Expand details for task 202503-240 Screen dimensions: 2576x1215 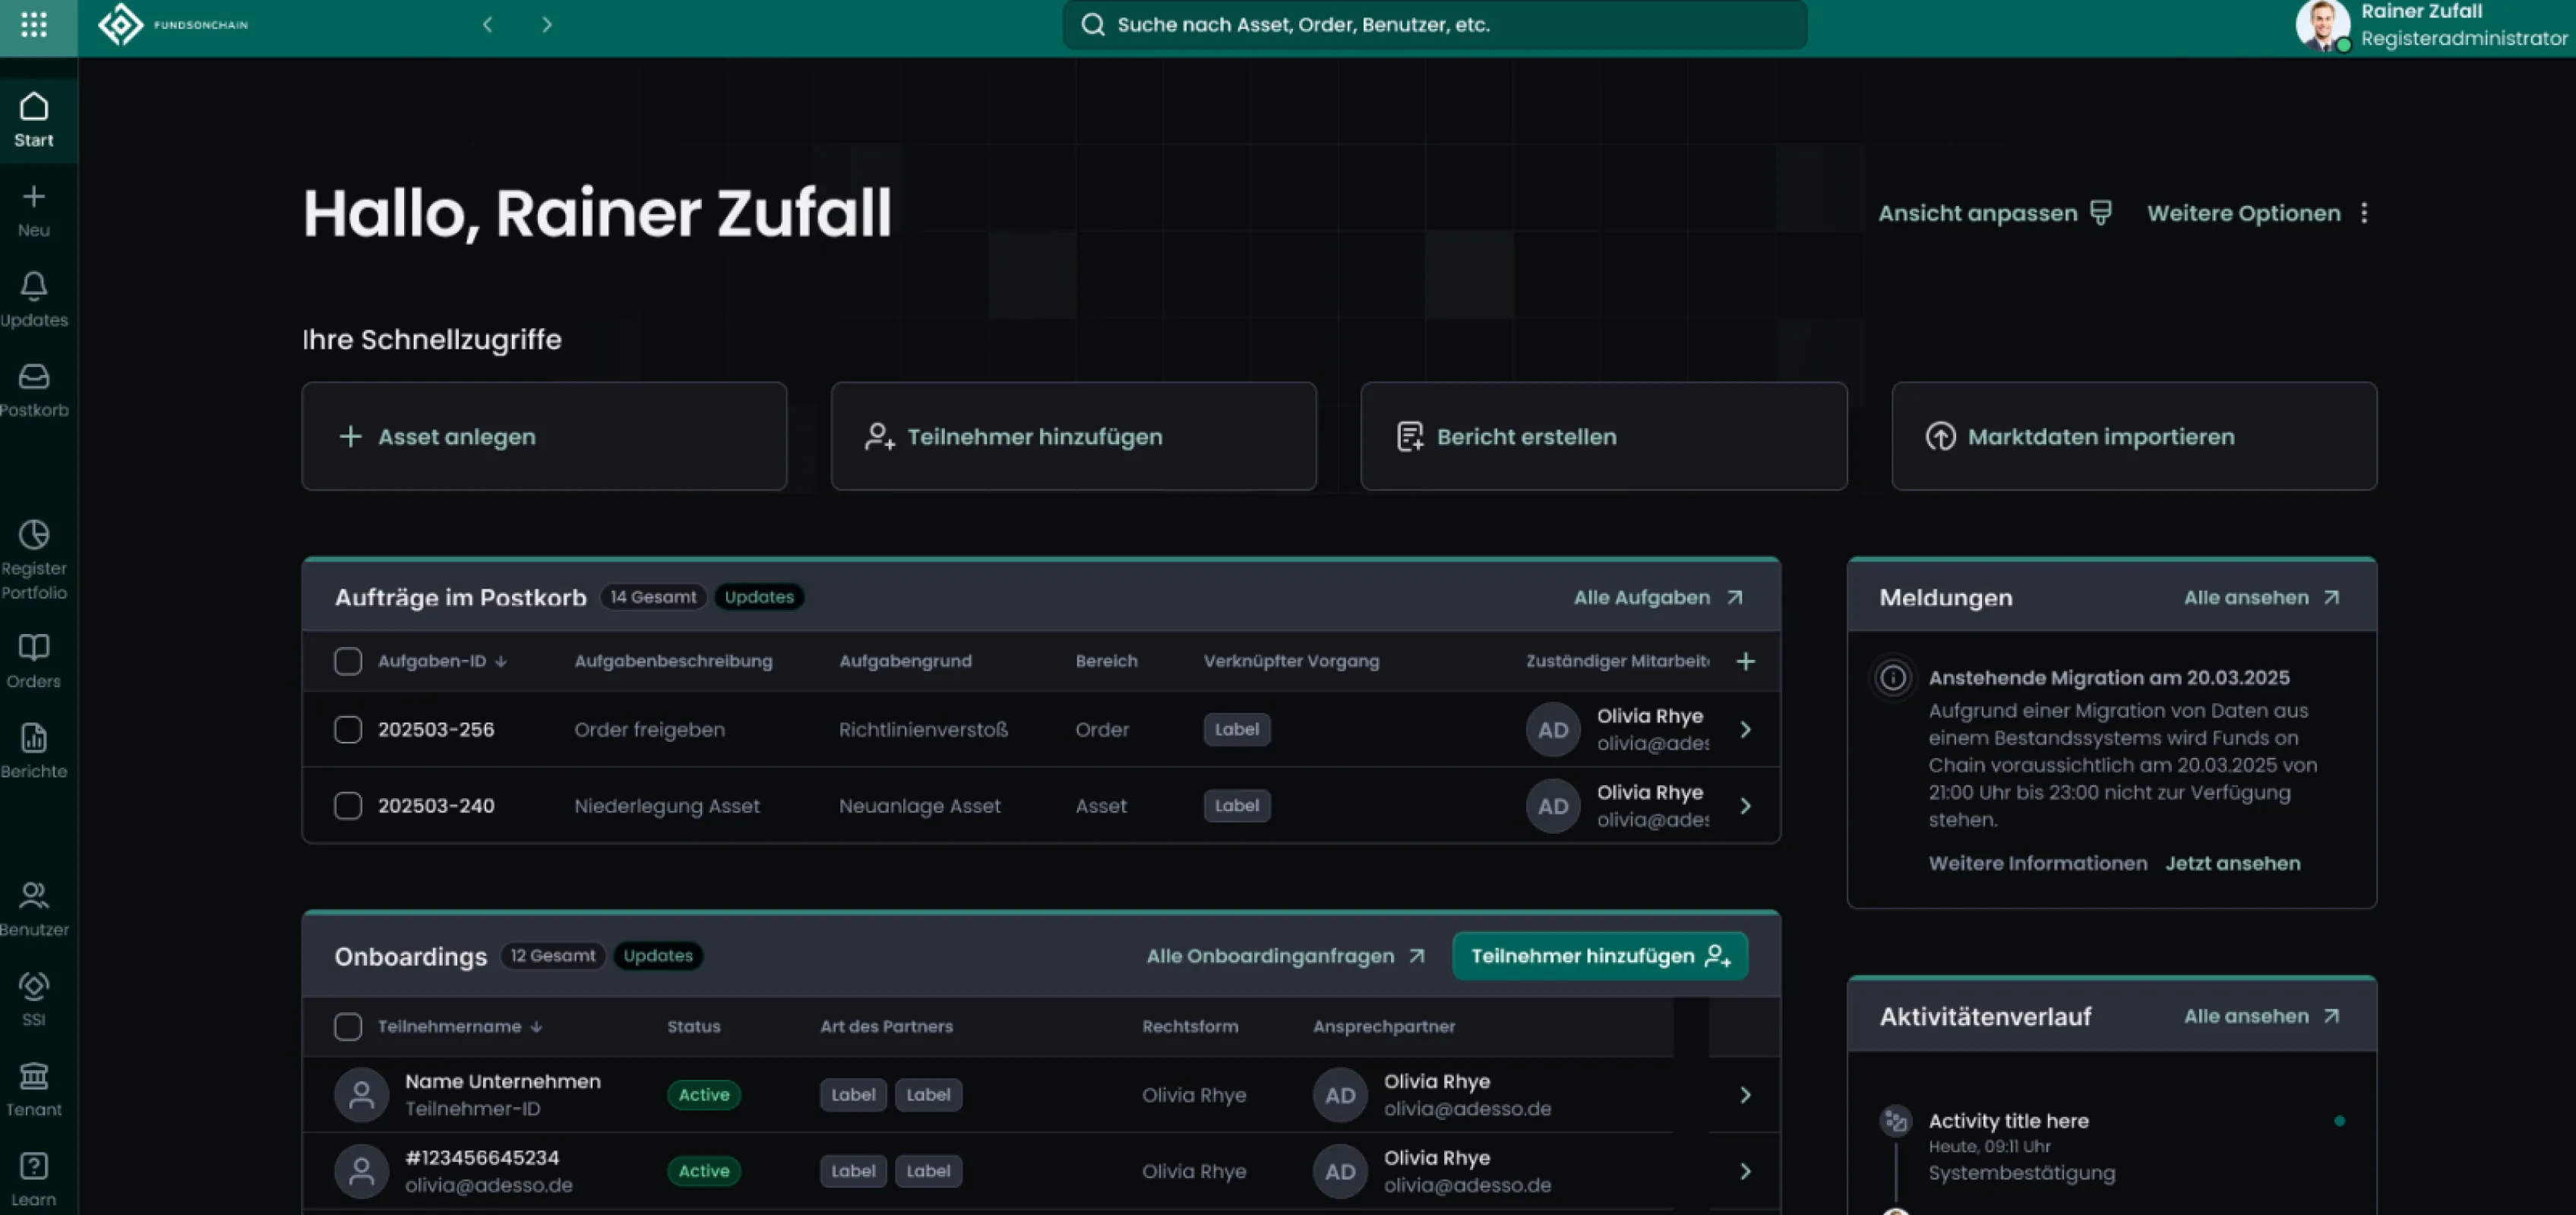(1746, 805)
